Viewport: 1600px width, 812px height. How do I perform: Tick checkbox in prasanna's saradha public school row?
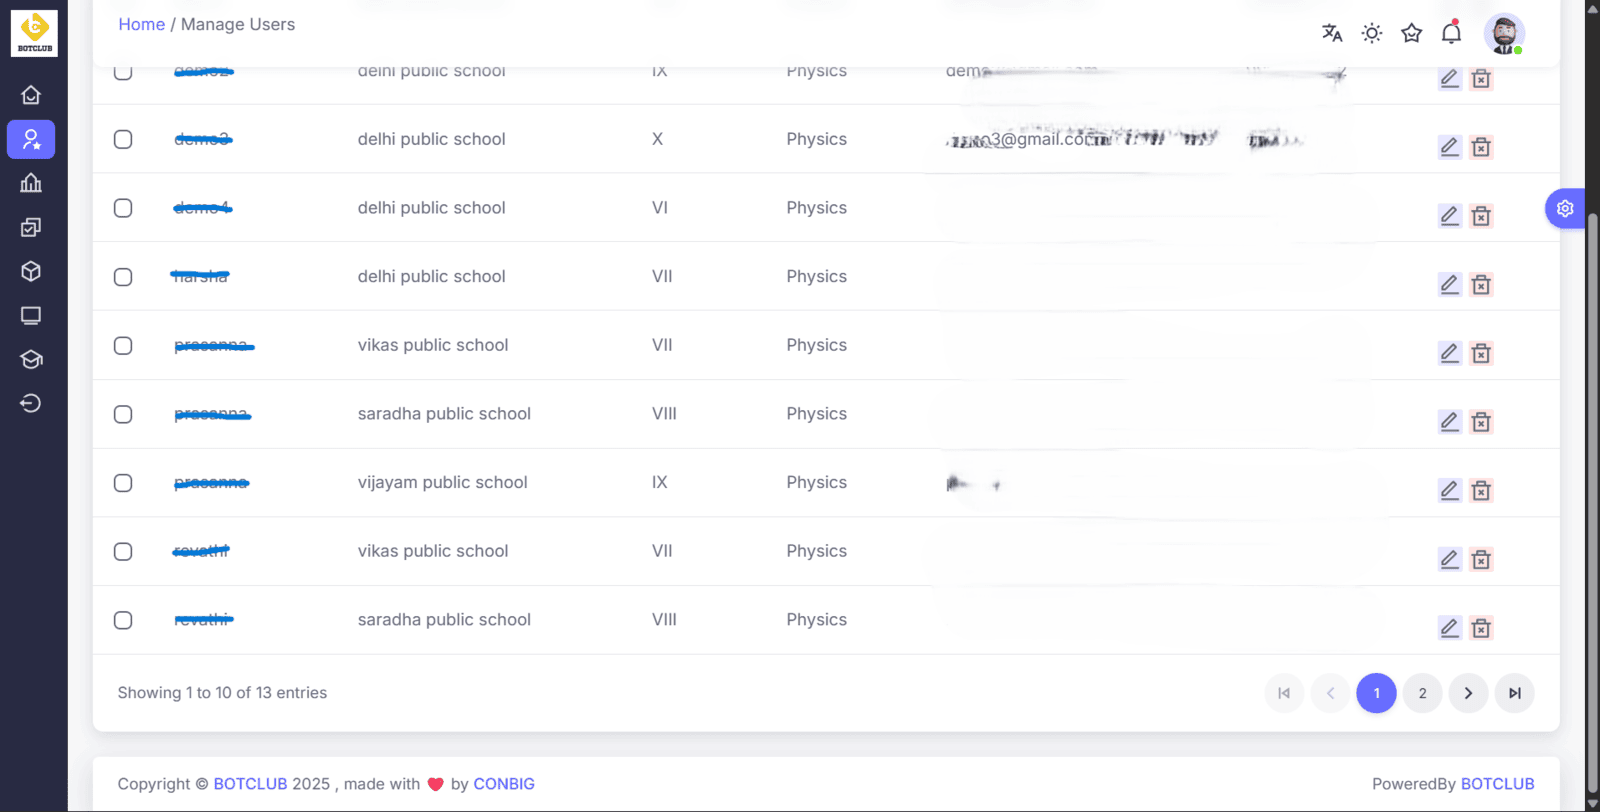(123, 414)
